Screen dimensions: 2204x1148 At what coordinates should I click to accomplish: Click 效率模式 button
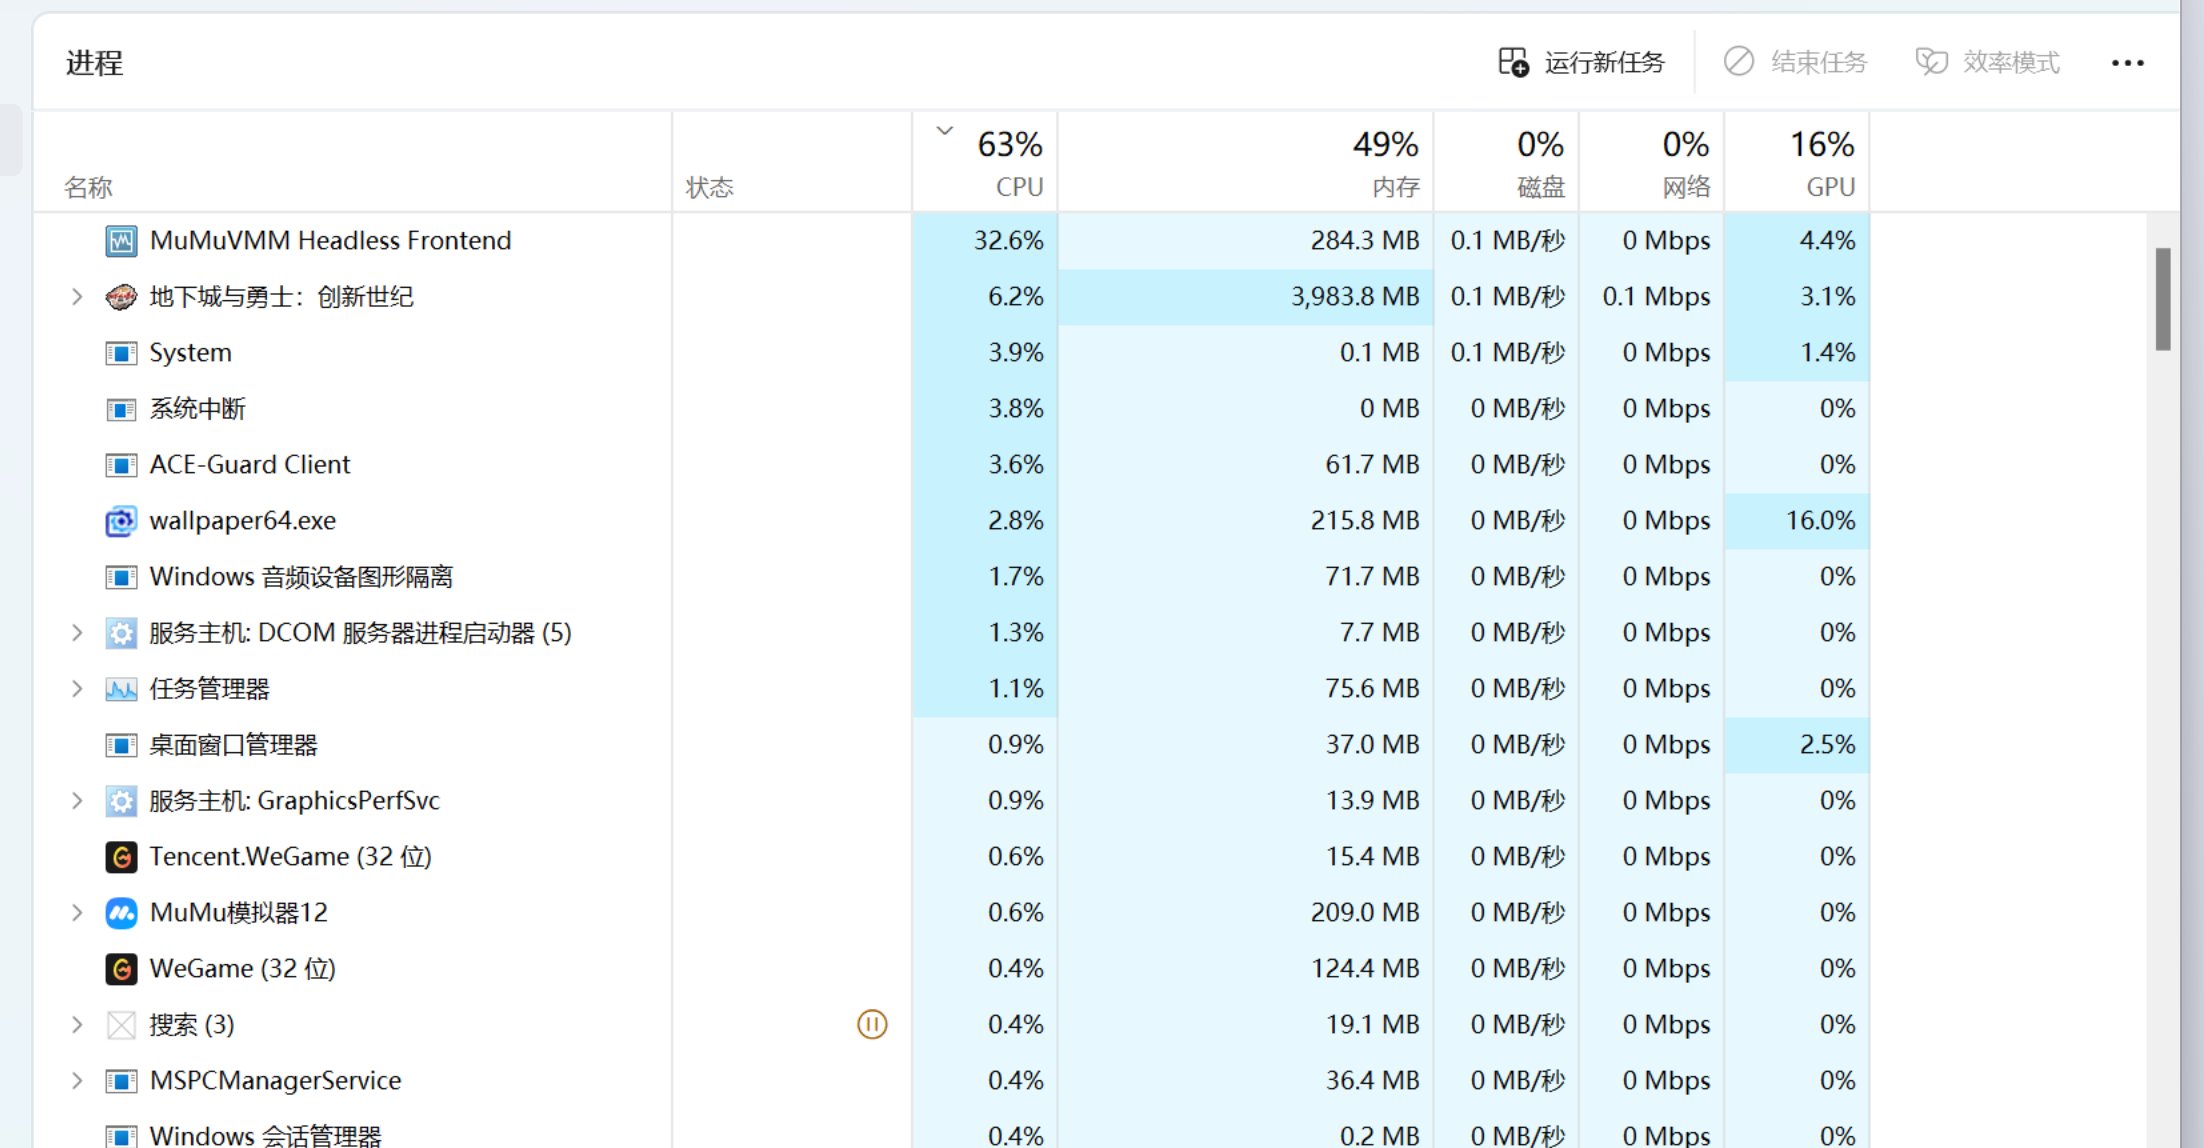(x=1987, y=63)
